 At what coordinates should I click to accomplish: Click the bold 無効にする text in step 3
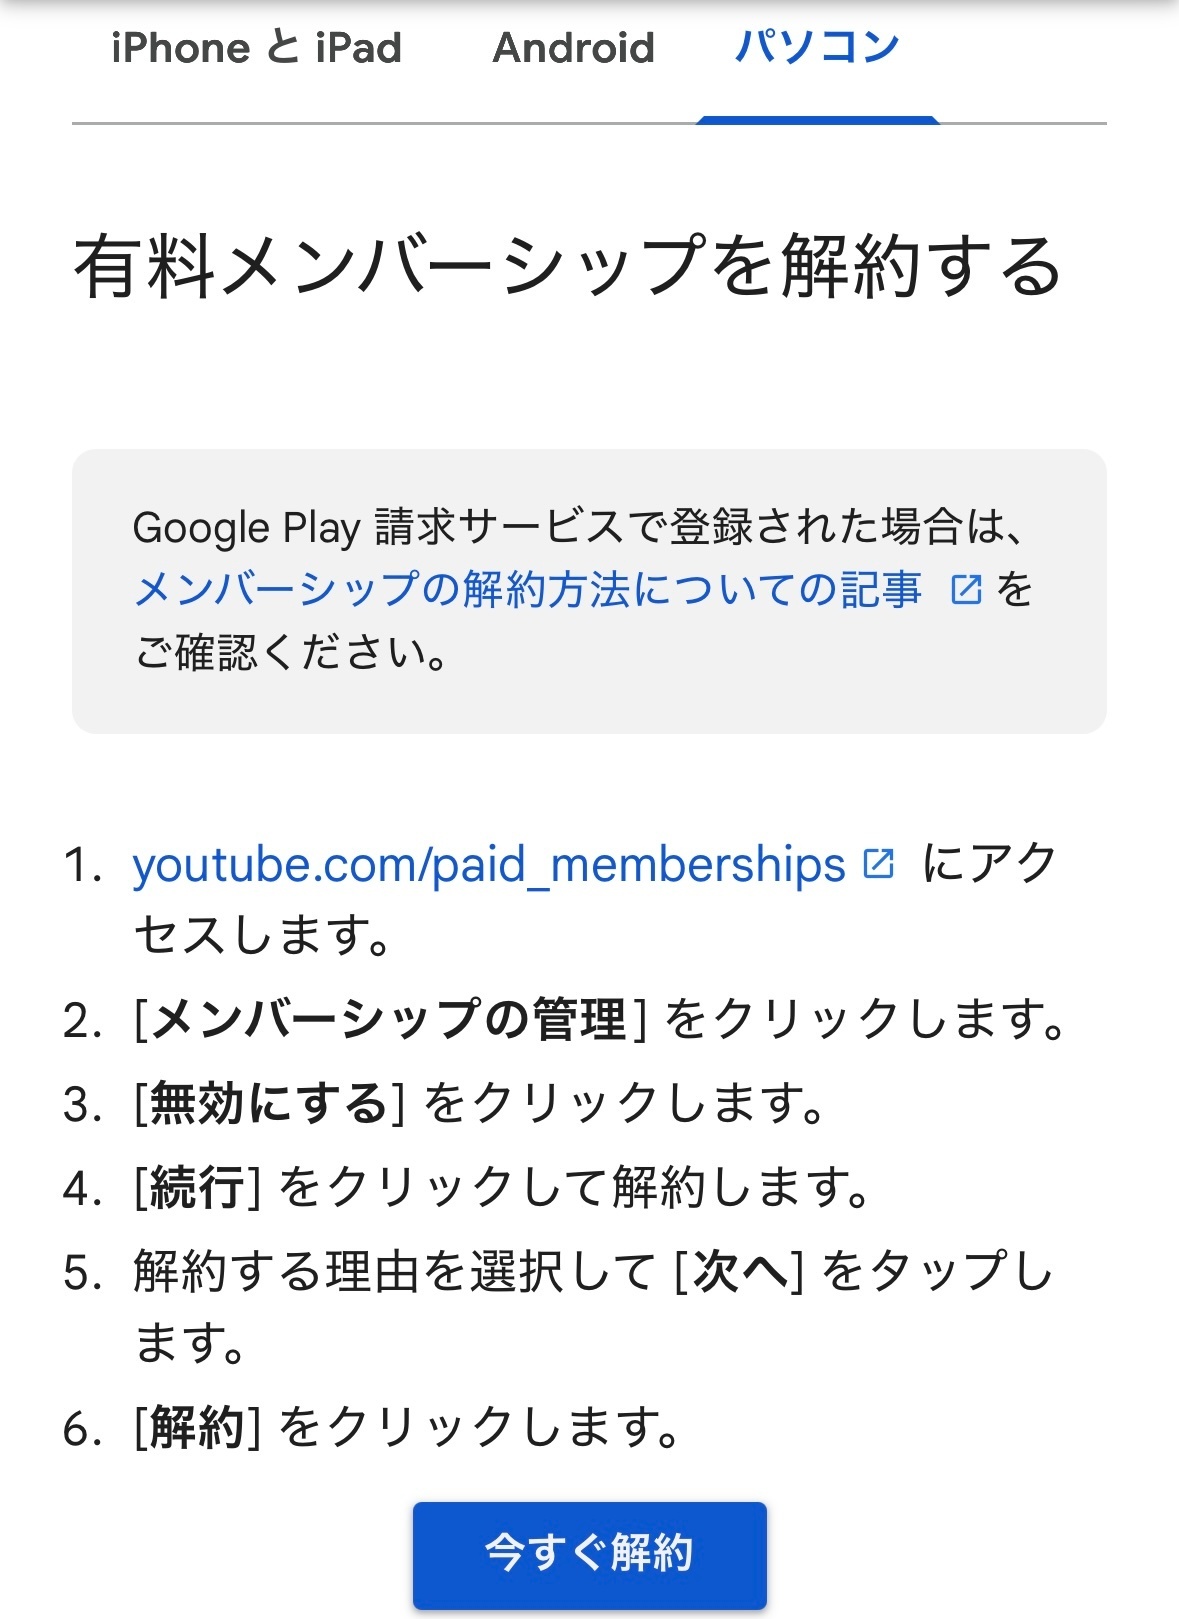268,1104
